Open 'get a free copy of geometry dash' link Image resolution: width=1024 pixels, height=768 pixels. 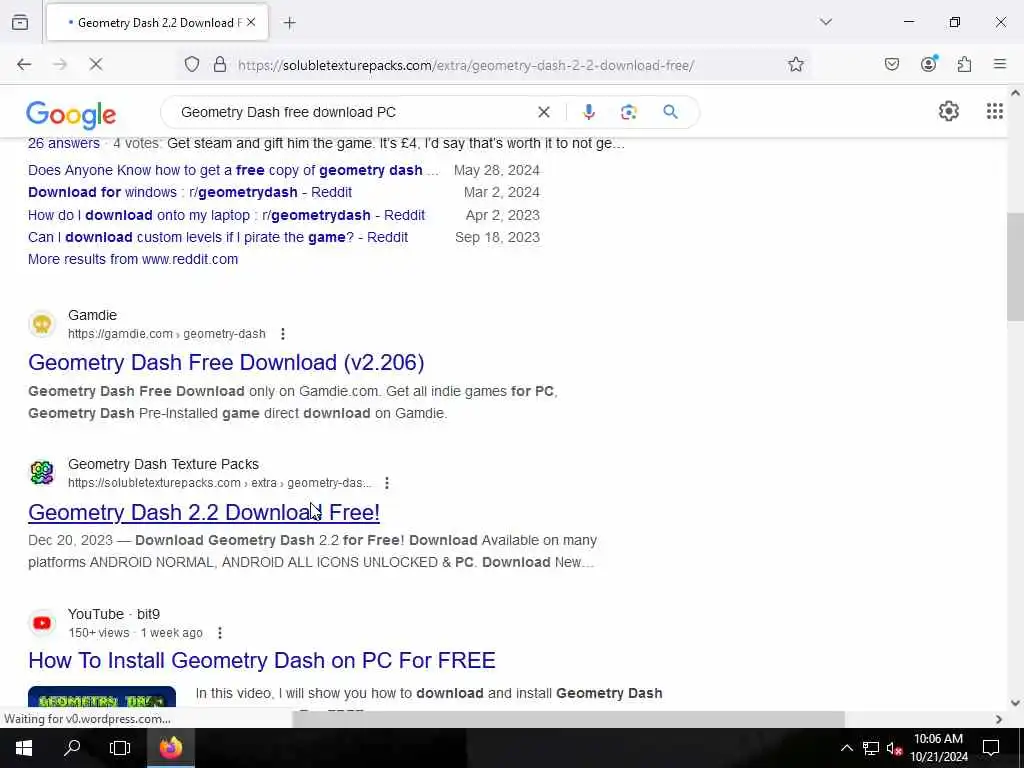click(x=233, y=170)
